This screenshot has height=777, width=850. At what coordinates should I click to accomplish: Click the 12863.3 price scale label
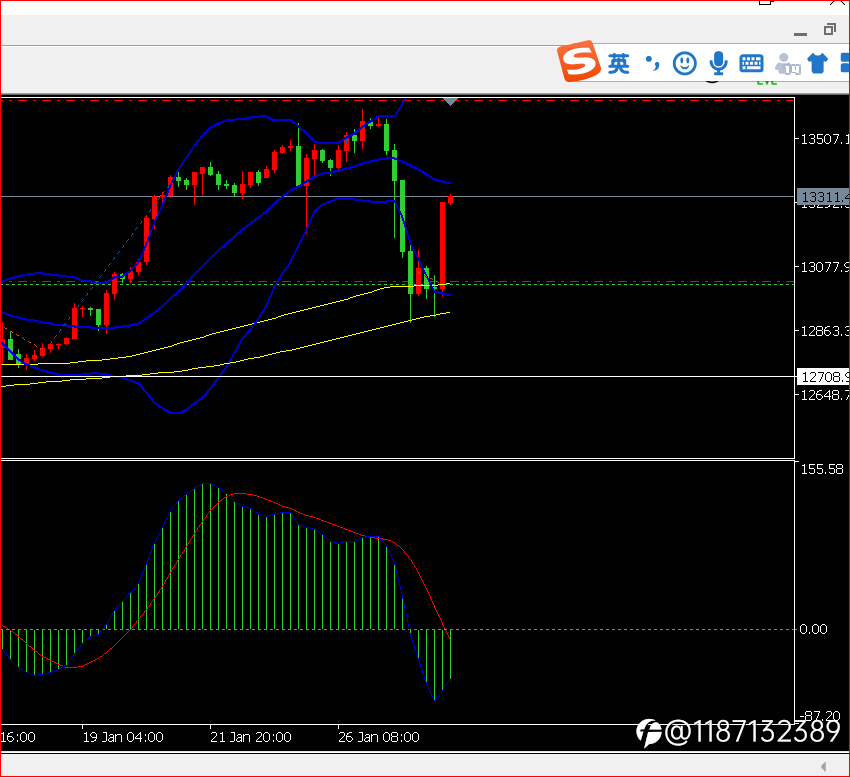click(825, 331)
